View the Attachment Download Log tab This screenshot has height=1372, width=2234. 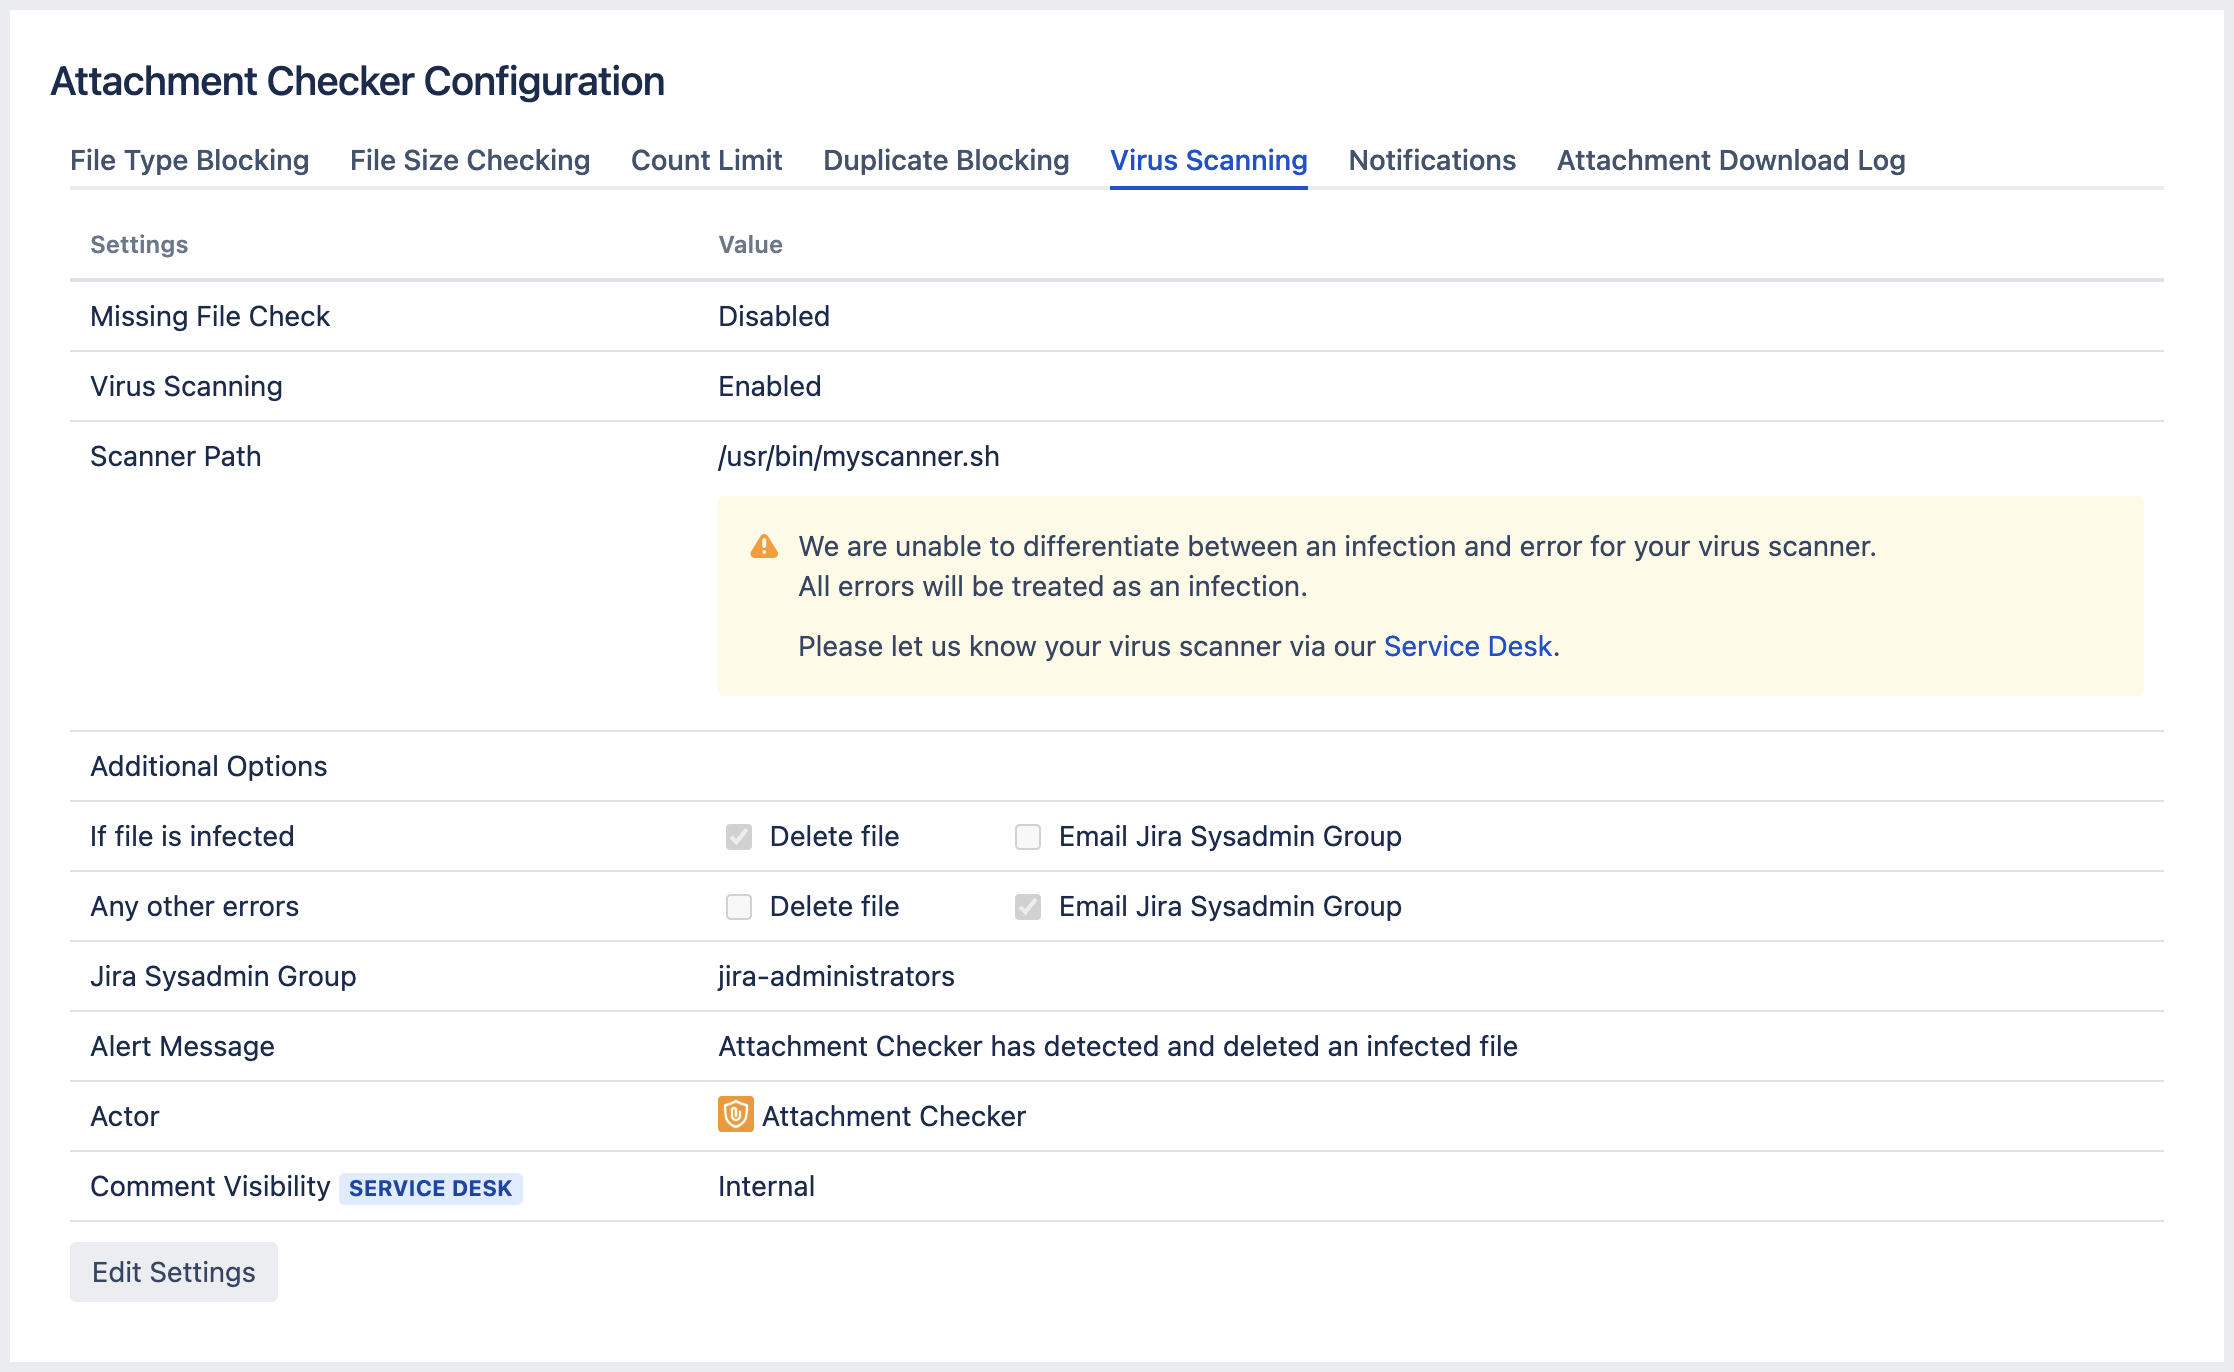[x=1730, y=160]
